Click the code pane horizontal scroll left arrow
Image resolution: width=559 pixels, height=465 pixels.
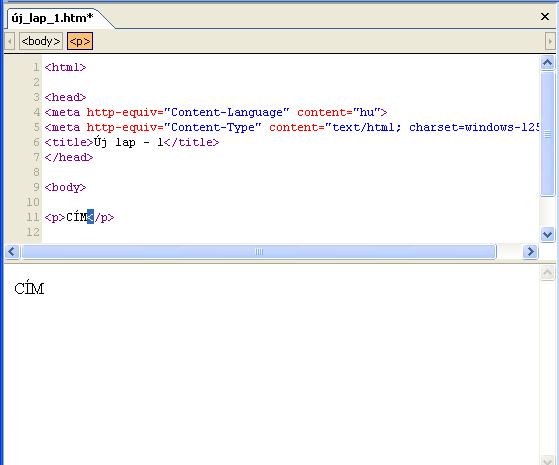(x=12, y=251)
